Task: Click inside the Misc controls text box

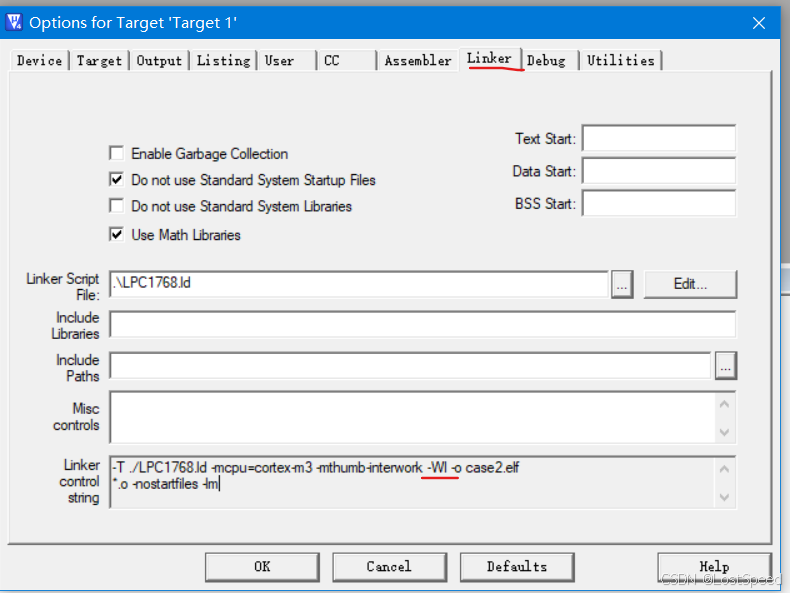Action: pyautogui.click(x=412, y=418)
